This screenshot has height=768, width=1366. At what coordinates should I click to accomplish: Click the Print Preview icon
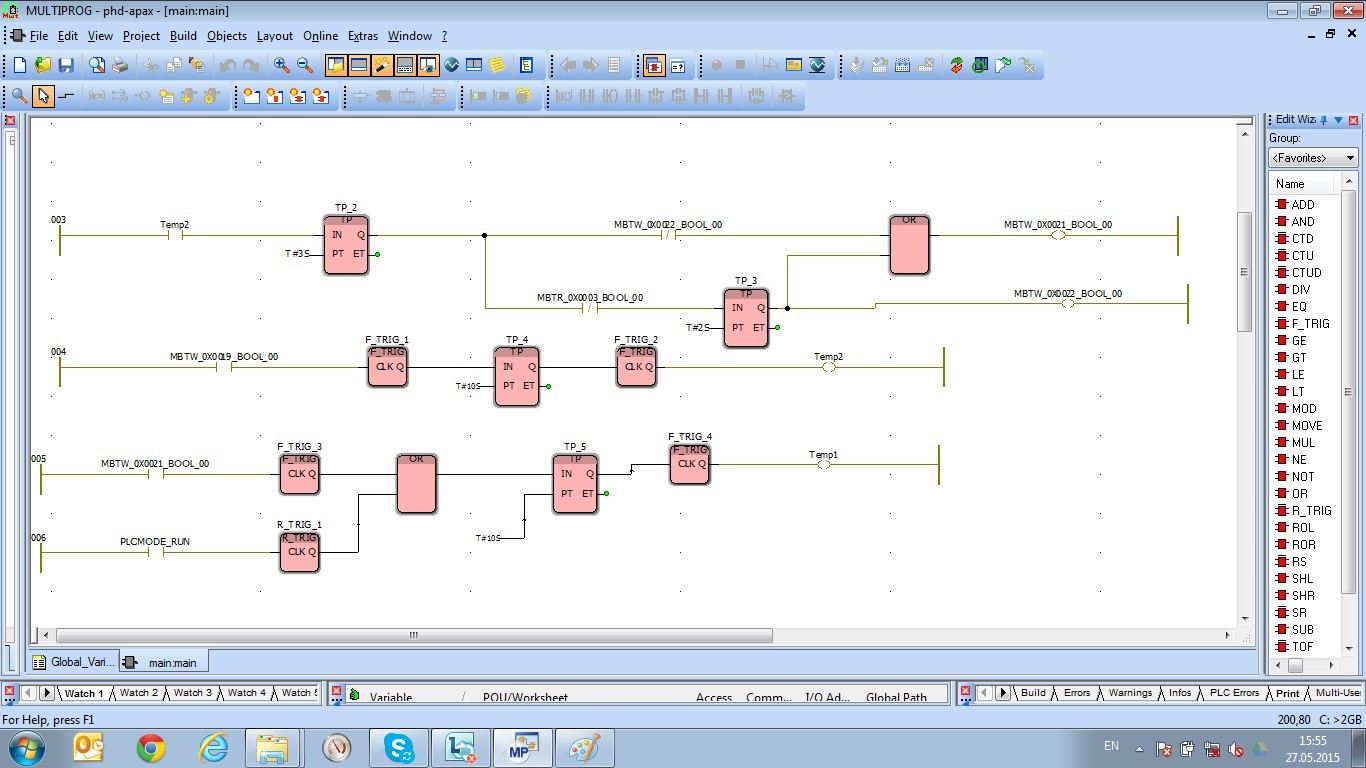97,65
